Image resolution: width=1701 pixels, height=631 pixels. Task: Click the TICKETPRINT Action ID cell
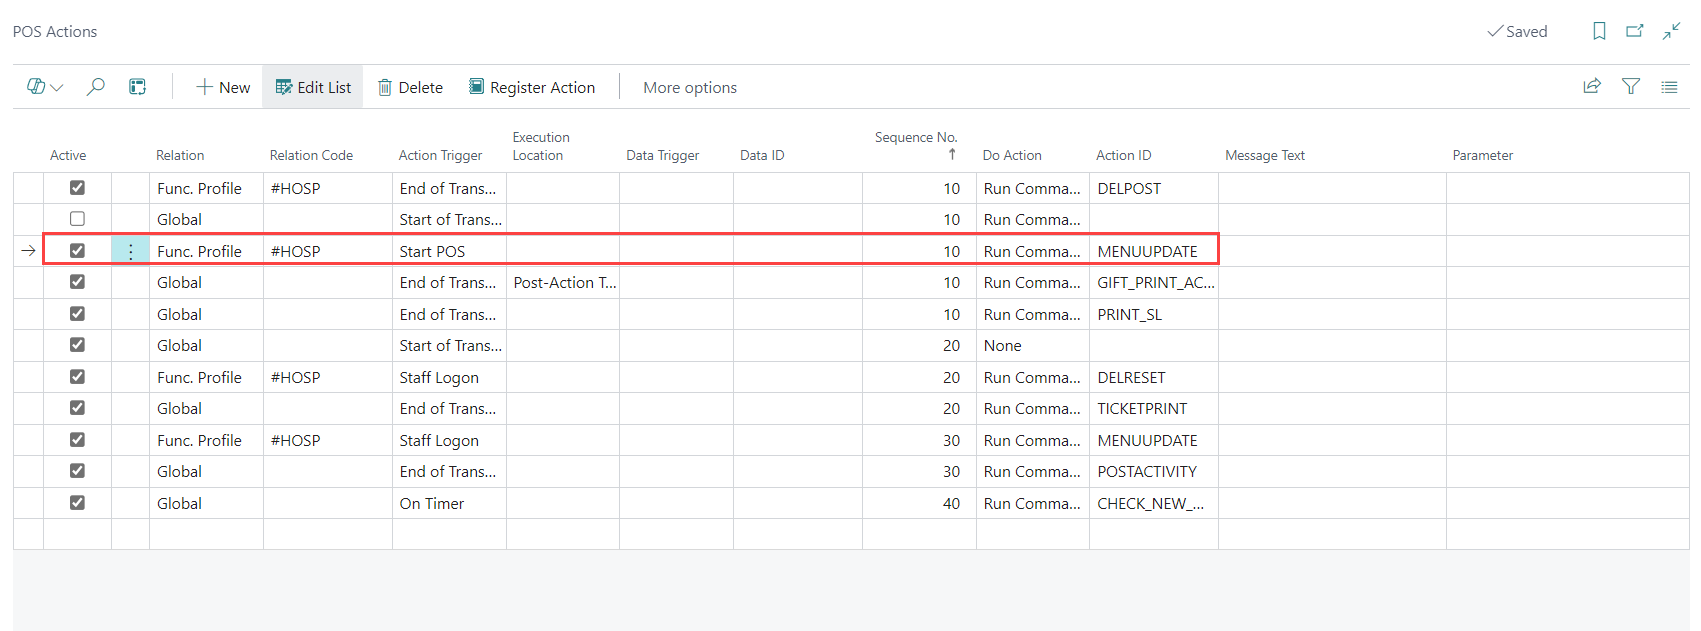1142,408
